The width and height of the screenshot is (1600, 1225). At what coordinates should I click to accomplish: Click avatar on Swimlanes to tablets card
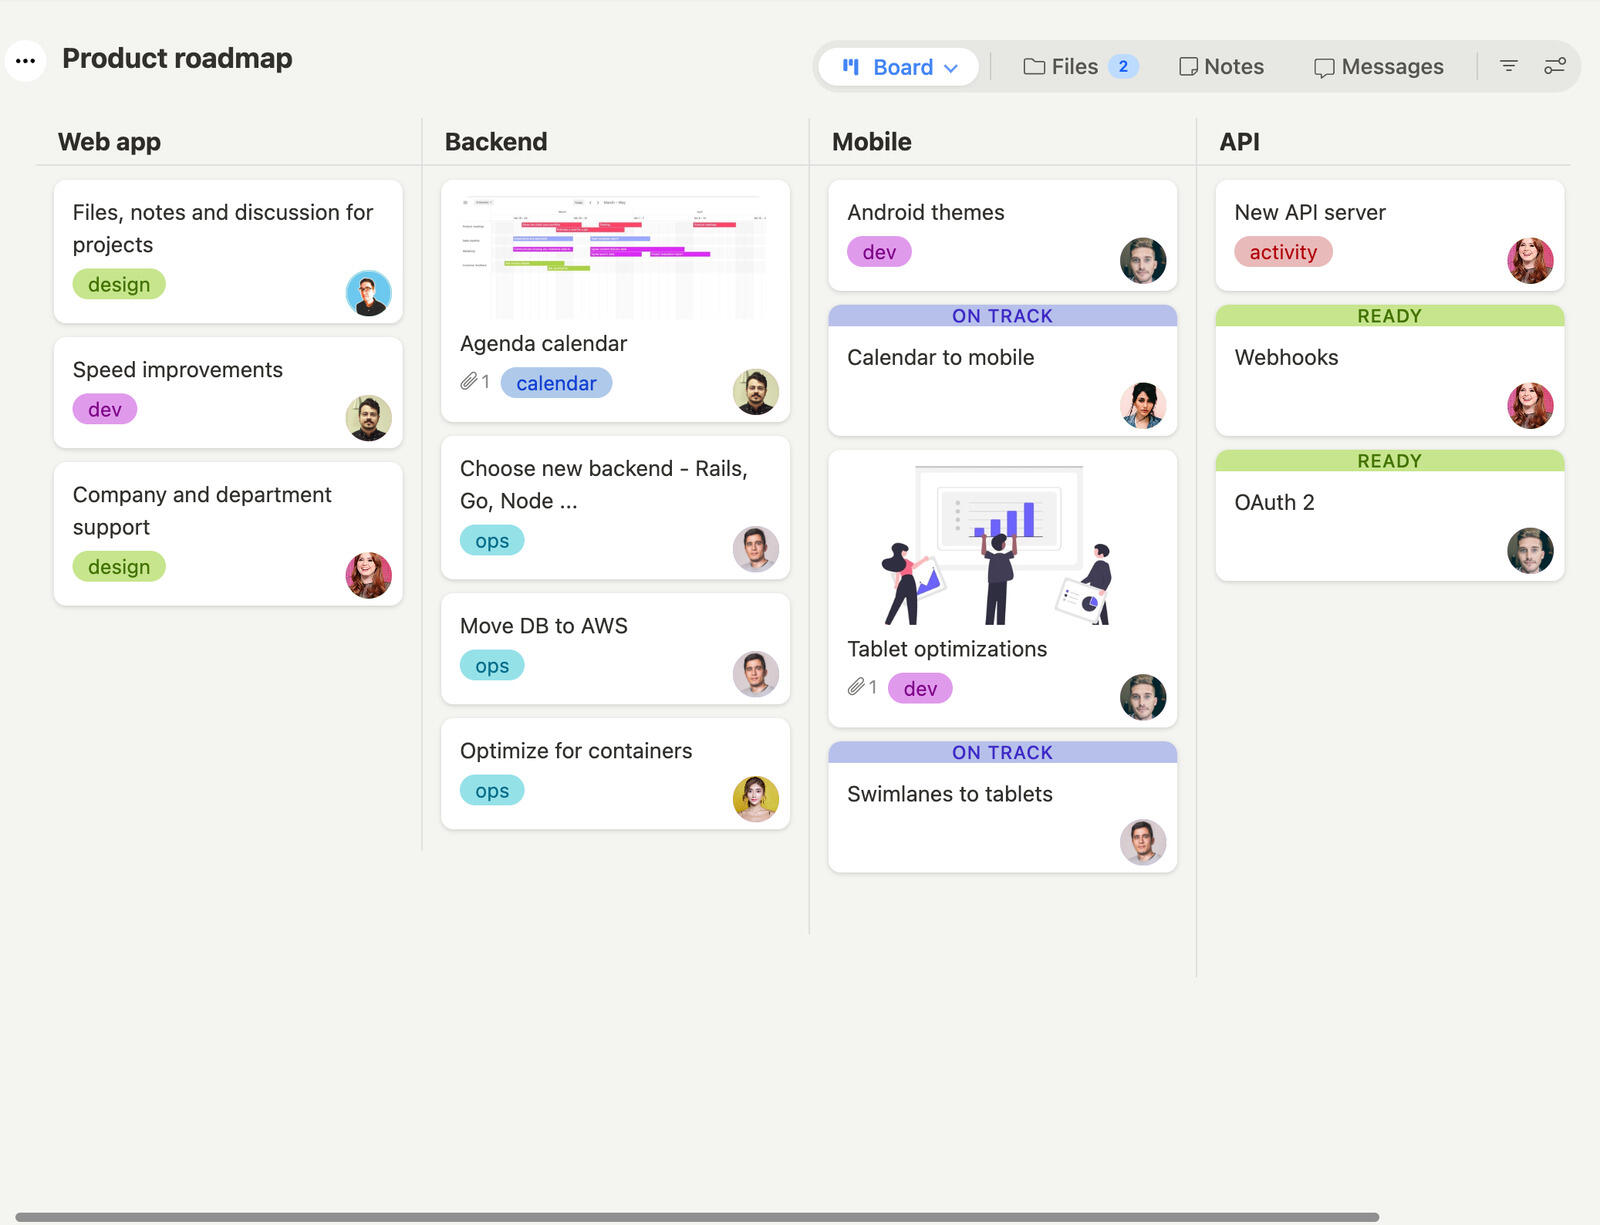point(1143,842)
